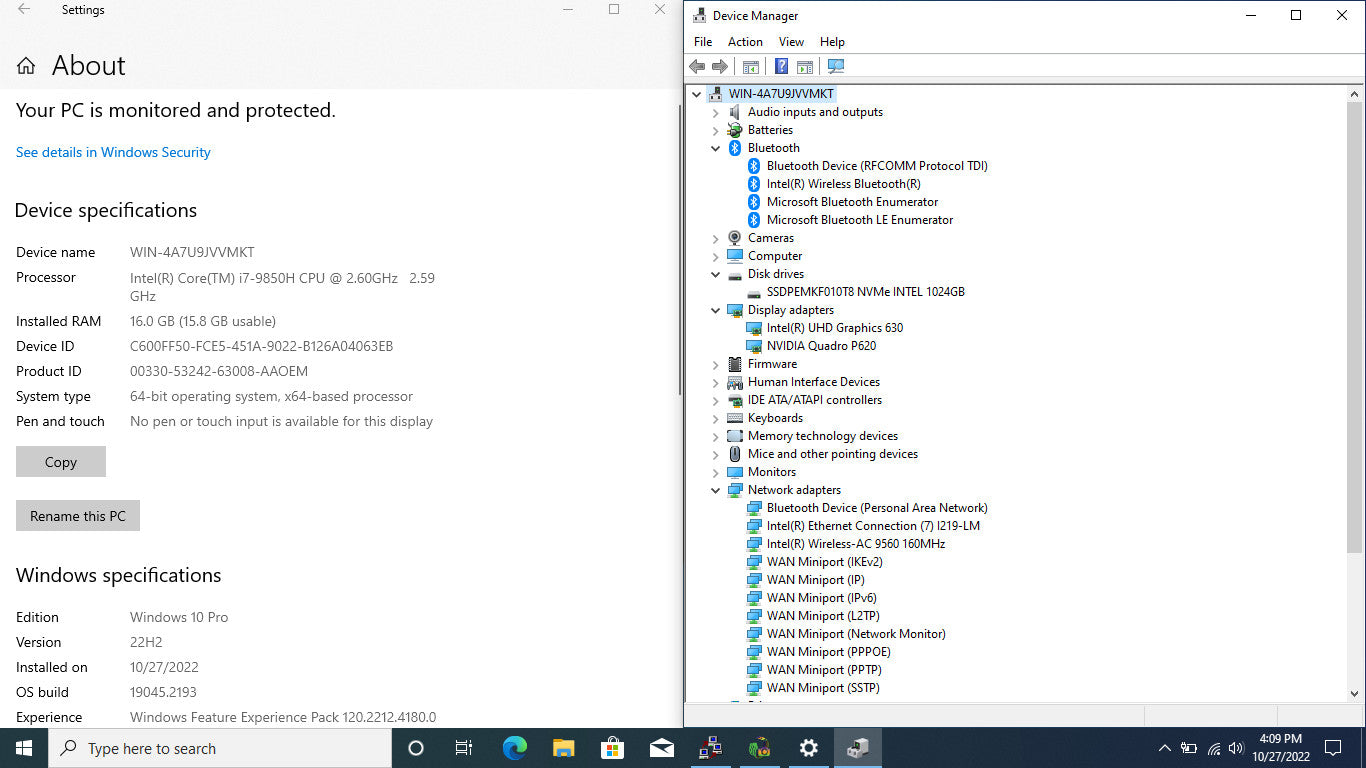Open See details in Windows Security link
Viewport: 1366px width, 768px height.
point(113,152)
